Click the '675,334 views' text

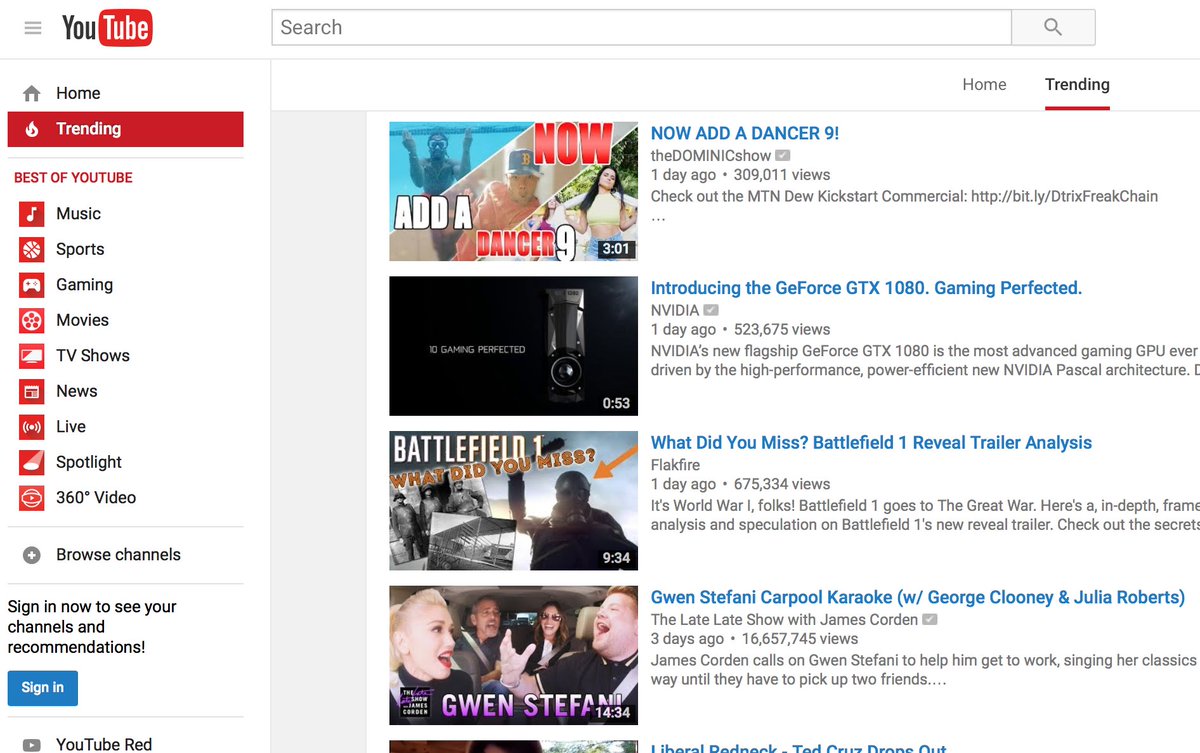pyautogui.click(x=782, y=484)
